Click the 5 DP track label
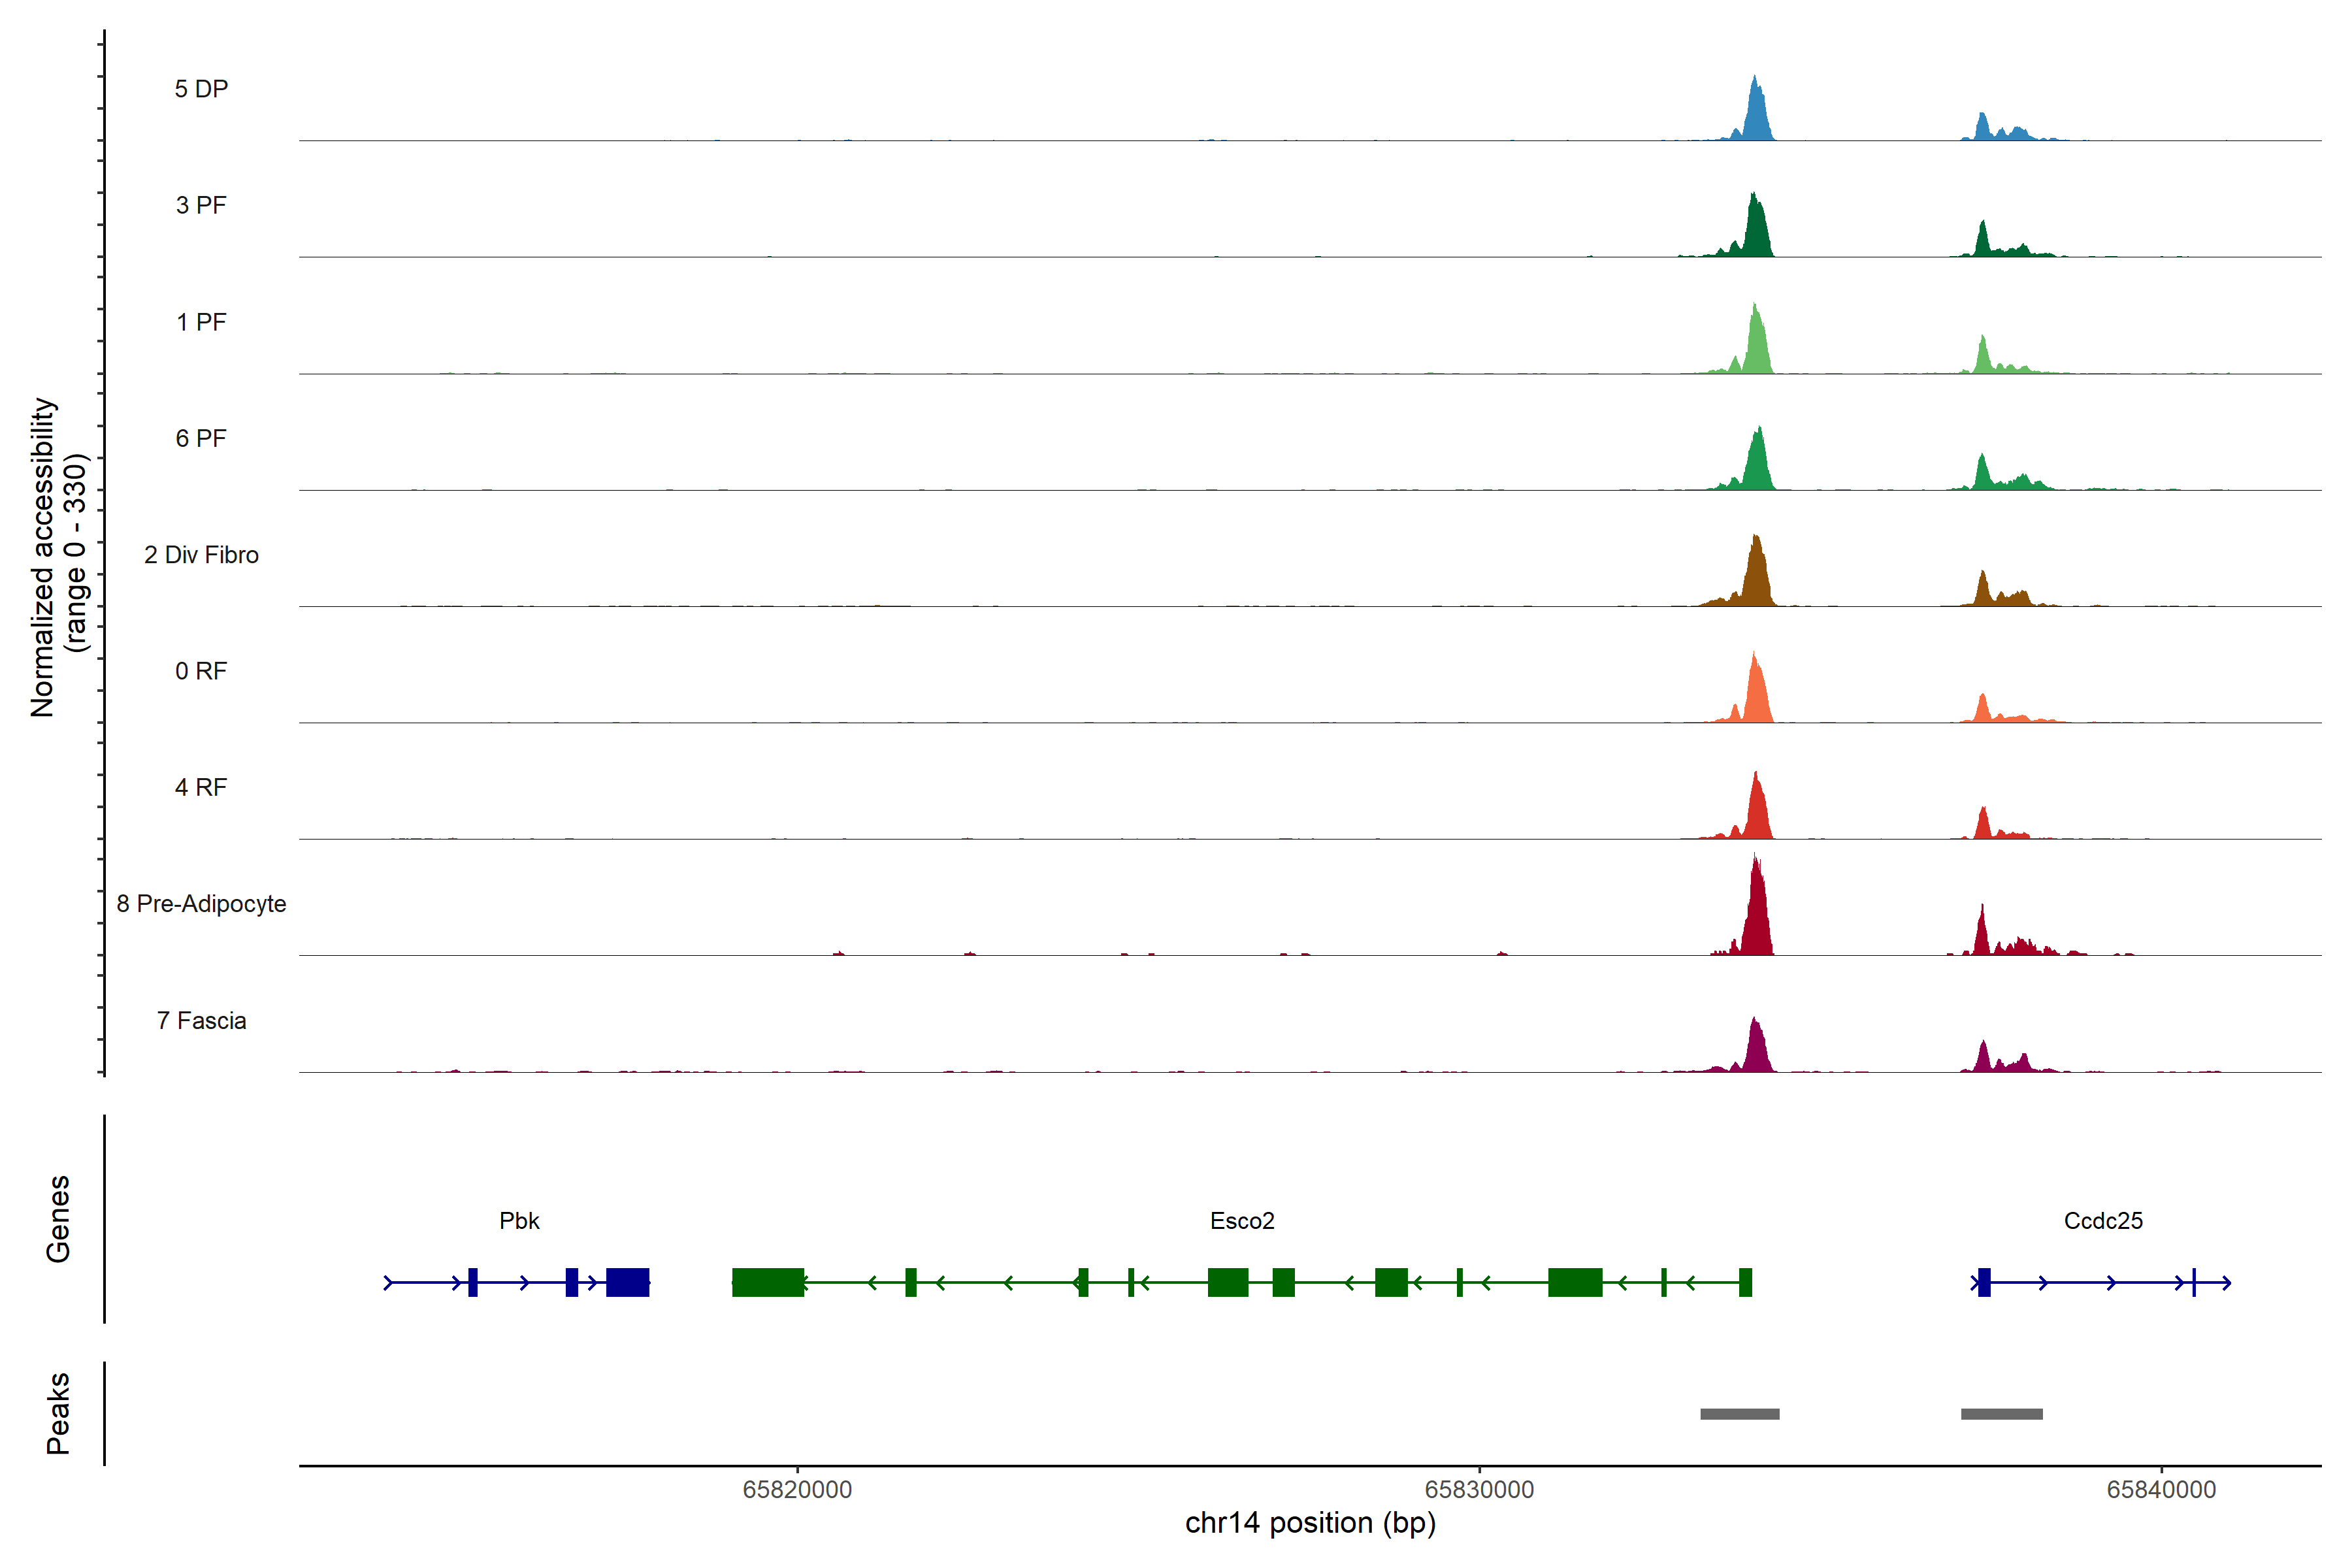2352x1568 pixels. (201, 89)
